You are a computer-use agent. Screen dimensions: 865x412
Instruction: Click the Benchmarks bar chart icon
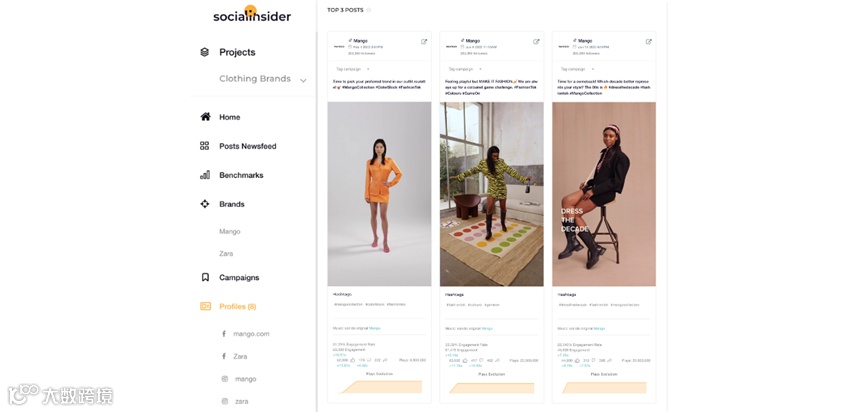click(x=205, y=175)
